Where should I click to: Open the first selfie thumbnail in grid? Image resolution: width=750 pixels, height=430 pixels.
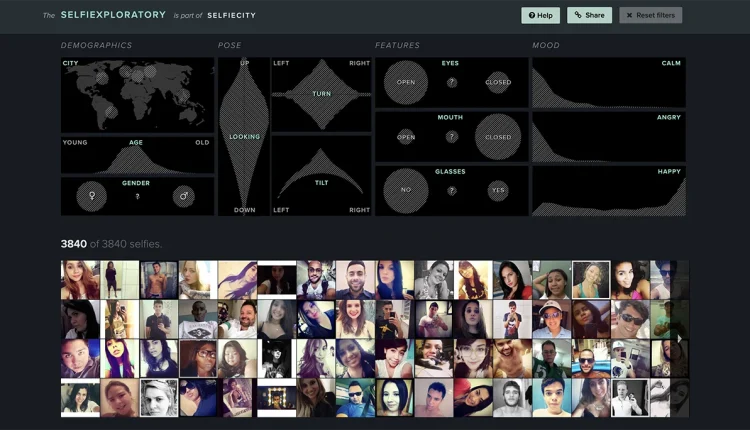click(80, 280)
